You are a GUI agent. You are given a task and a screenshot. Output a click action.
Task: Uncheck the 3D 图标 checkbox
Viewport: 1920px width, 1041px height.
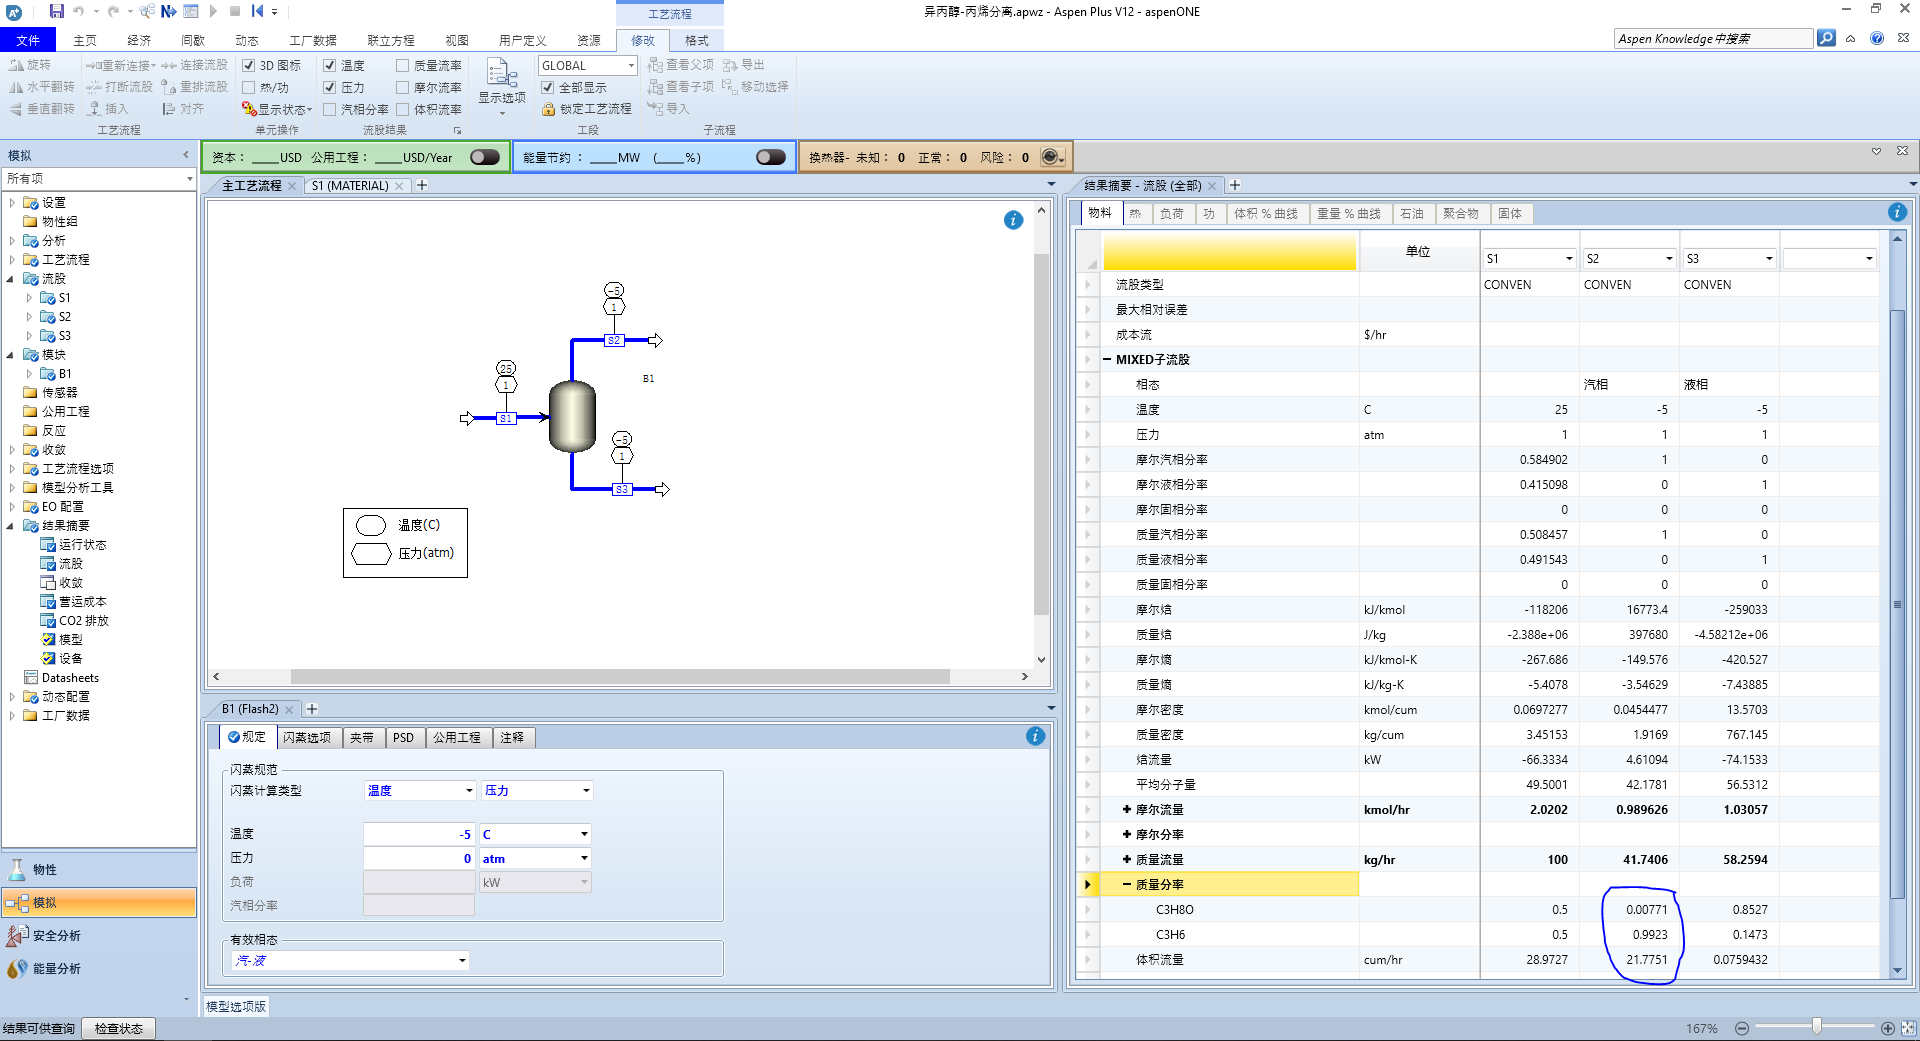249,65
